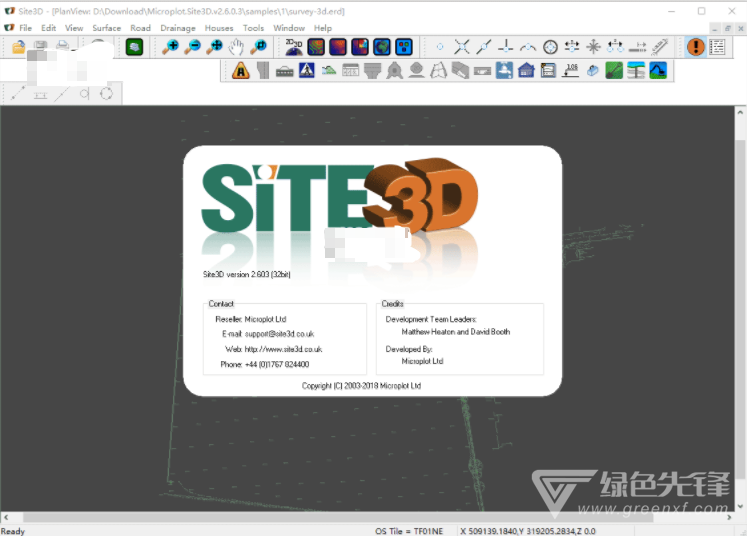Click the horizontal scrollbar right arrow
Viewport: 747px width, 536px height.
729,517
